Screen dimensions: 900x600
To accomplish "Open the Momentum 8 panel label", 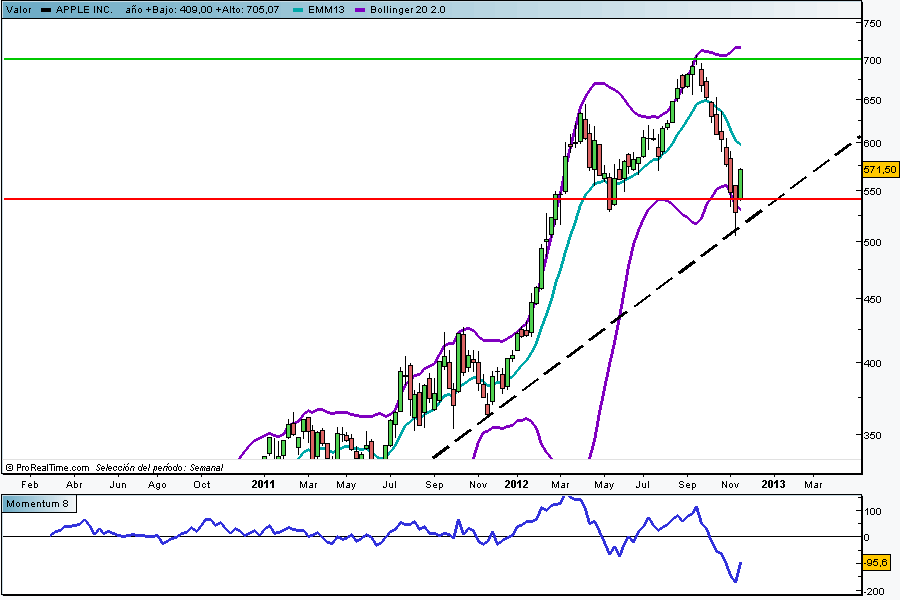I will coord(38,503).
